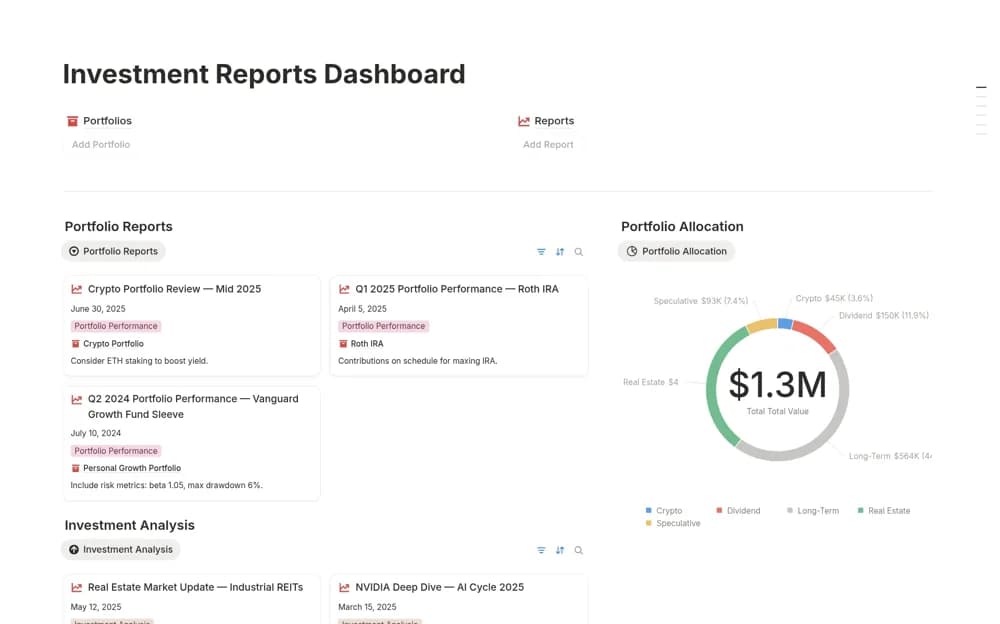
Task: Click chart icon on NVIDIA Deep Dive card
Action: point(344,588)
